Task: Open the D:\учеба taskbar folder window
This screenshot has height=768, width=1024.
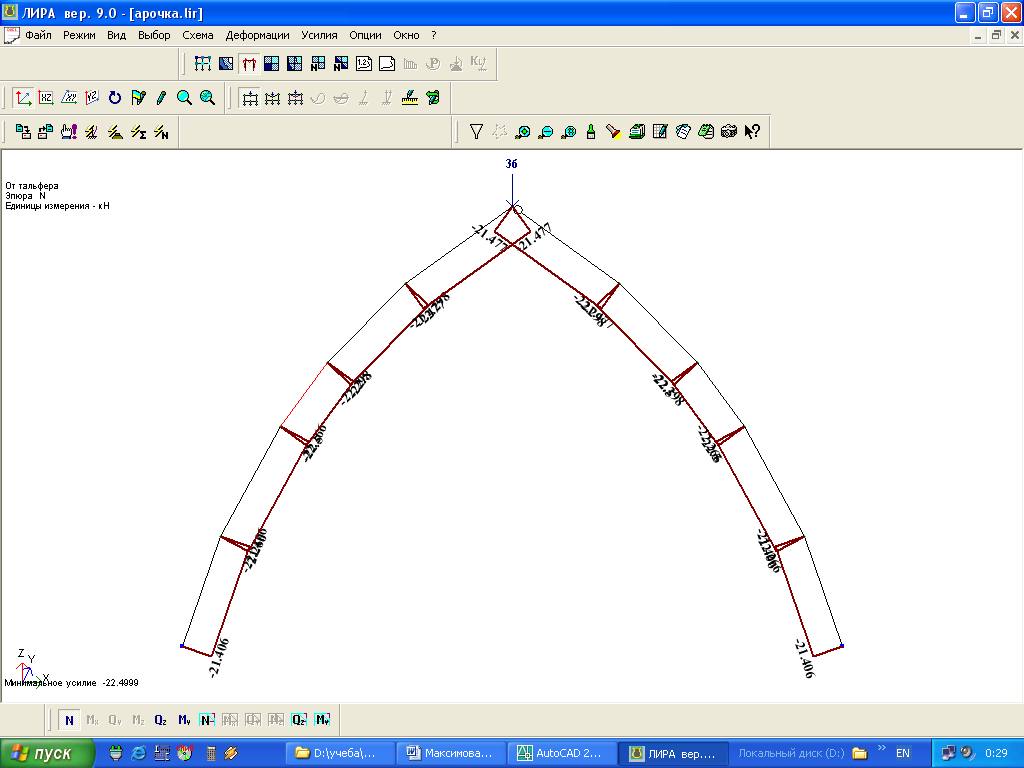Action: tap(340, 754)
